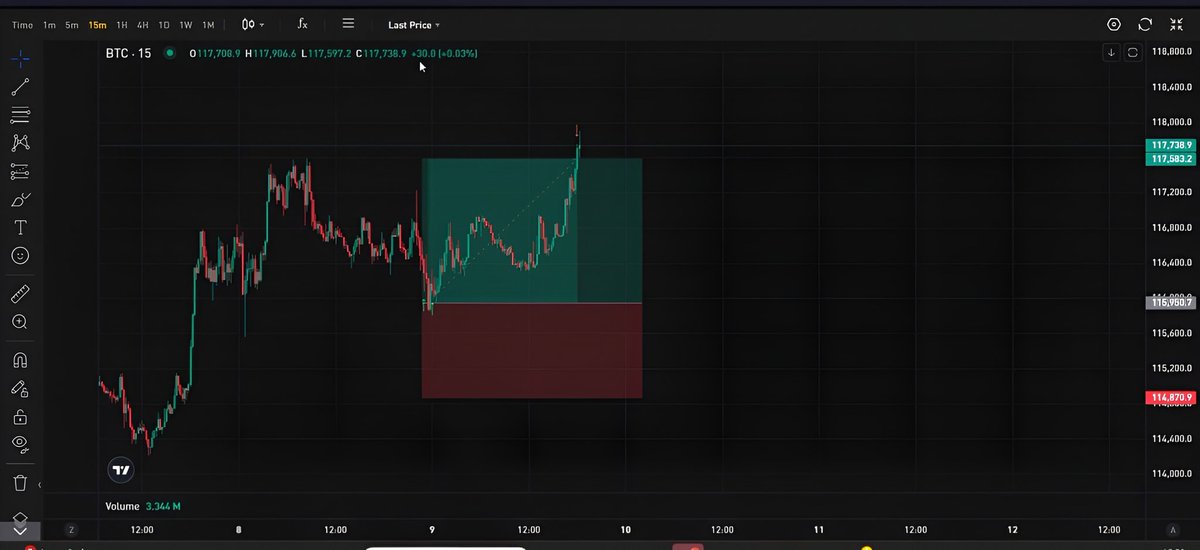Click the trash icon to remove drawings
Image resolution: width=1200 pixels, height=550 pixels.
pos(20,484)
